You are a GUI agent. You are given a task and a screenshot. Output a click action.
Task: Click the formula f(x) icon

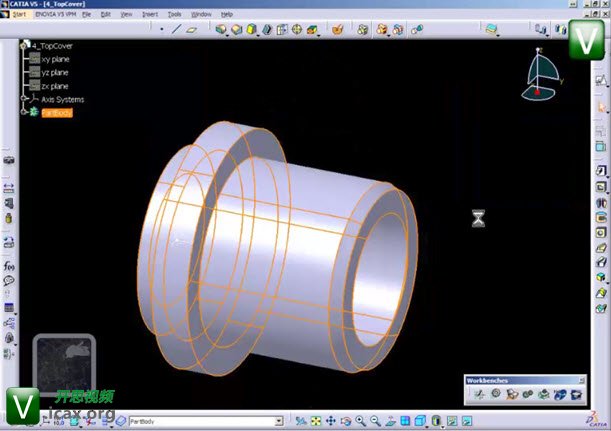(x=9, y=267)
